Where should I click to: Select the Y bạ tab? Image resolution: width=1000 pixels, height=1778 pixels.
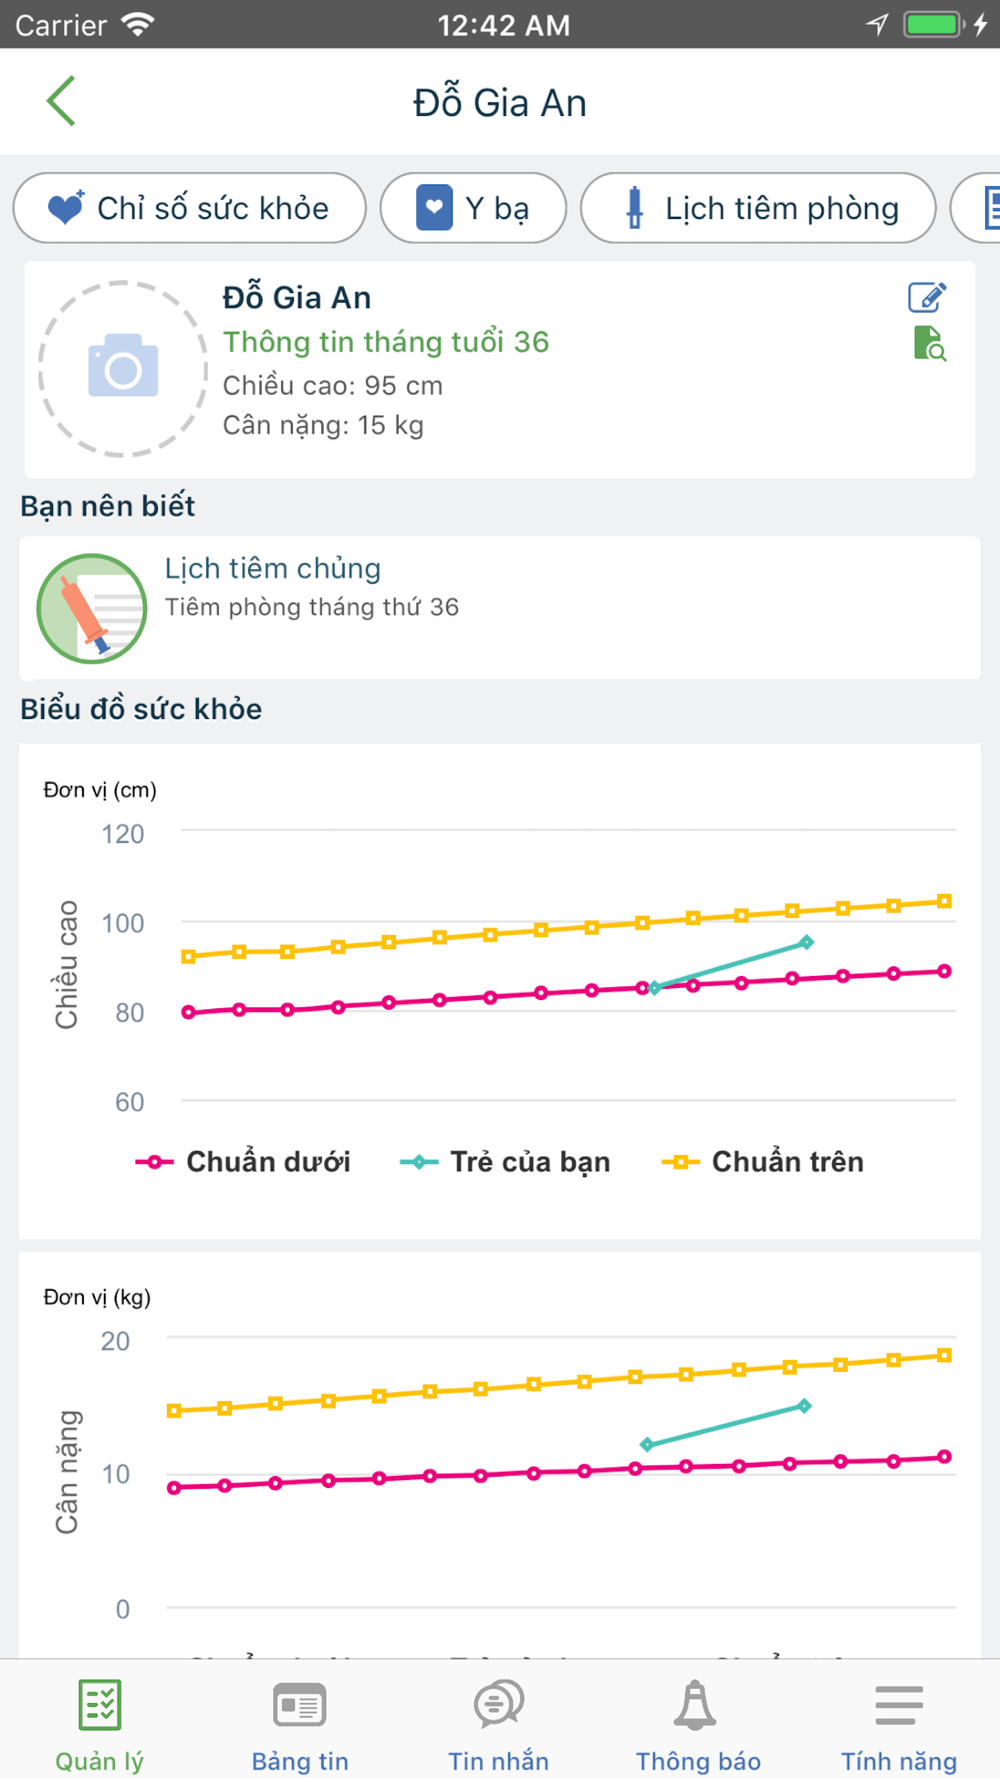(473, 208)
